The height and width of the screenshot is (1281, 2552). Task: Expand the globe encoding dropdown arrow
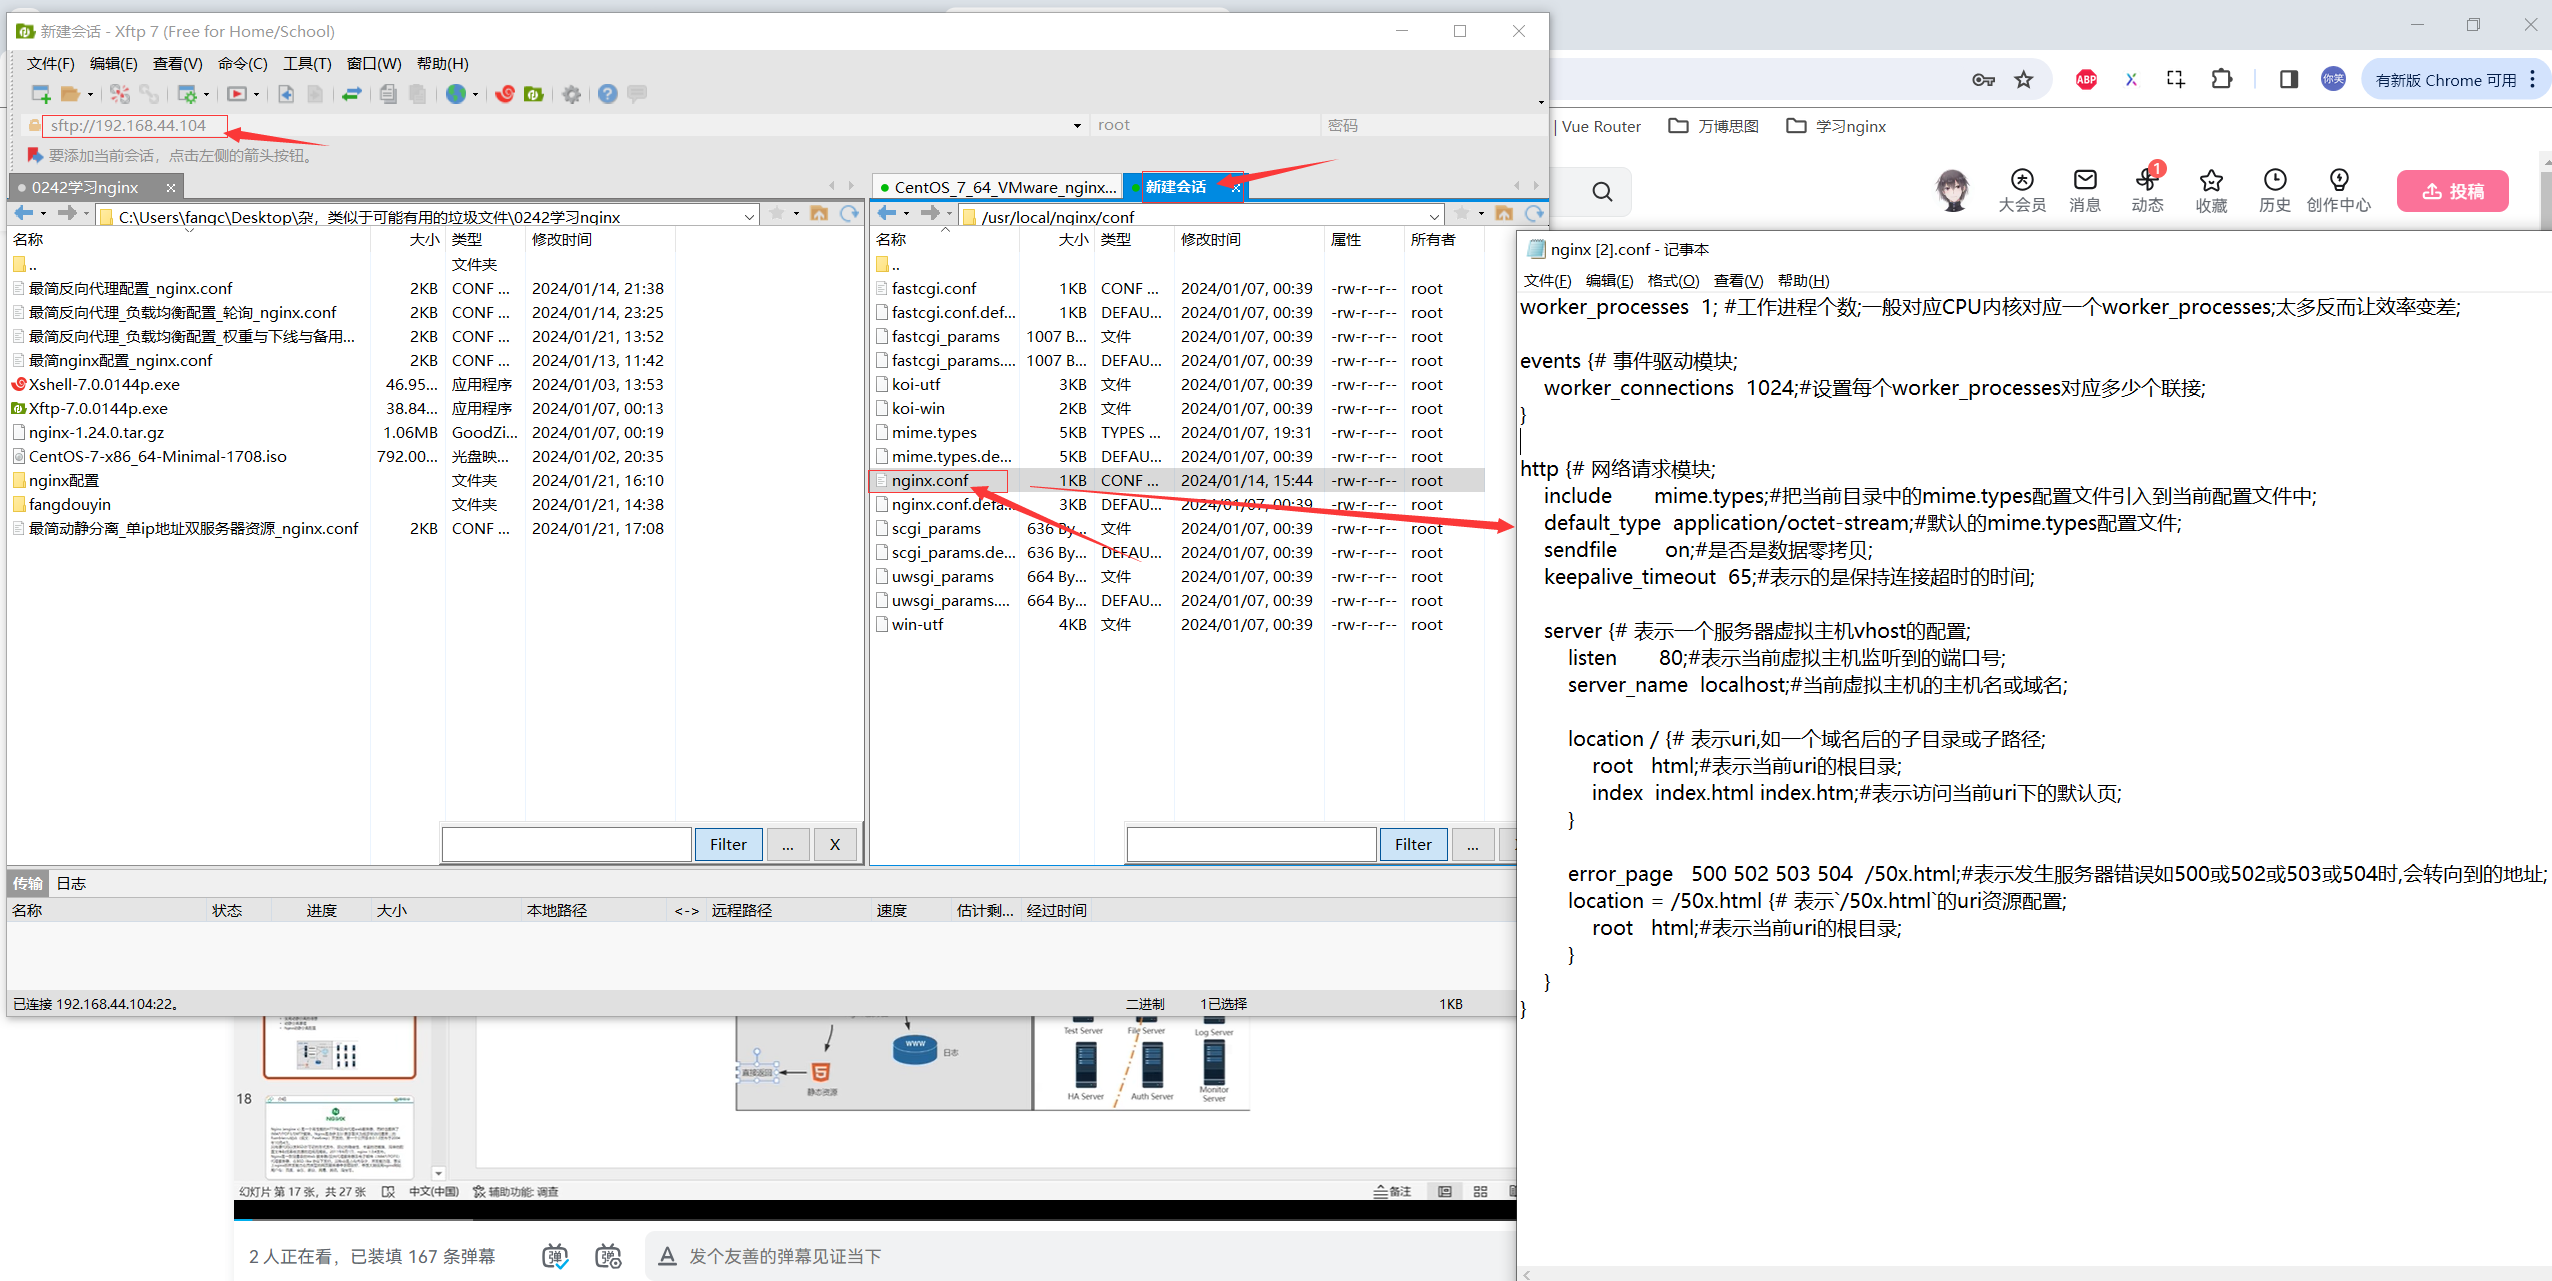(x=475, y=95)
